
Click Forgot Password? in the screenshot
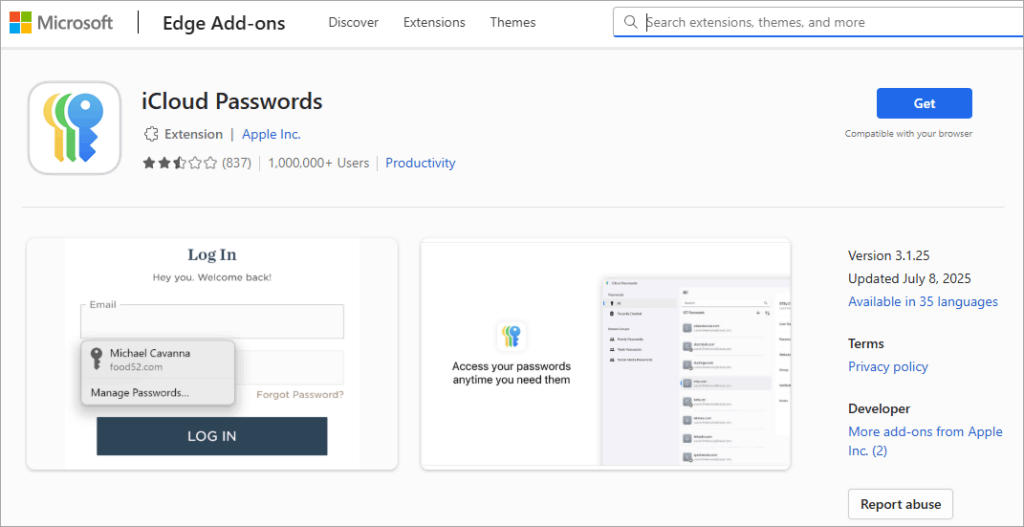click(300, 394)
